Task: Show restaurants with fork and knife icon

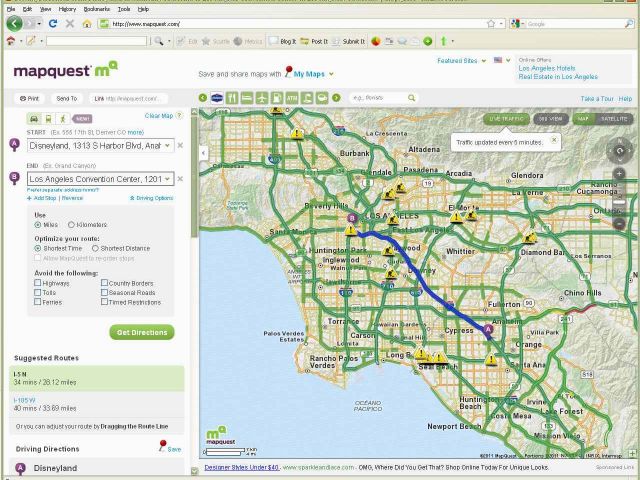Action: (232, 98)
